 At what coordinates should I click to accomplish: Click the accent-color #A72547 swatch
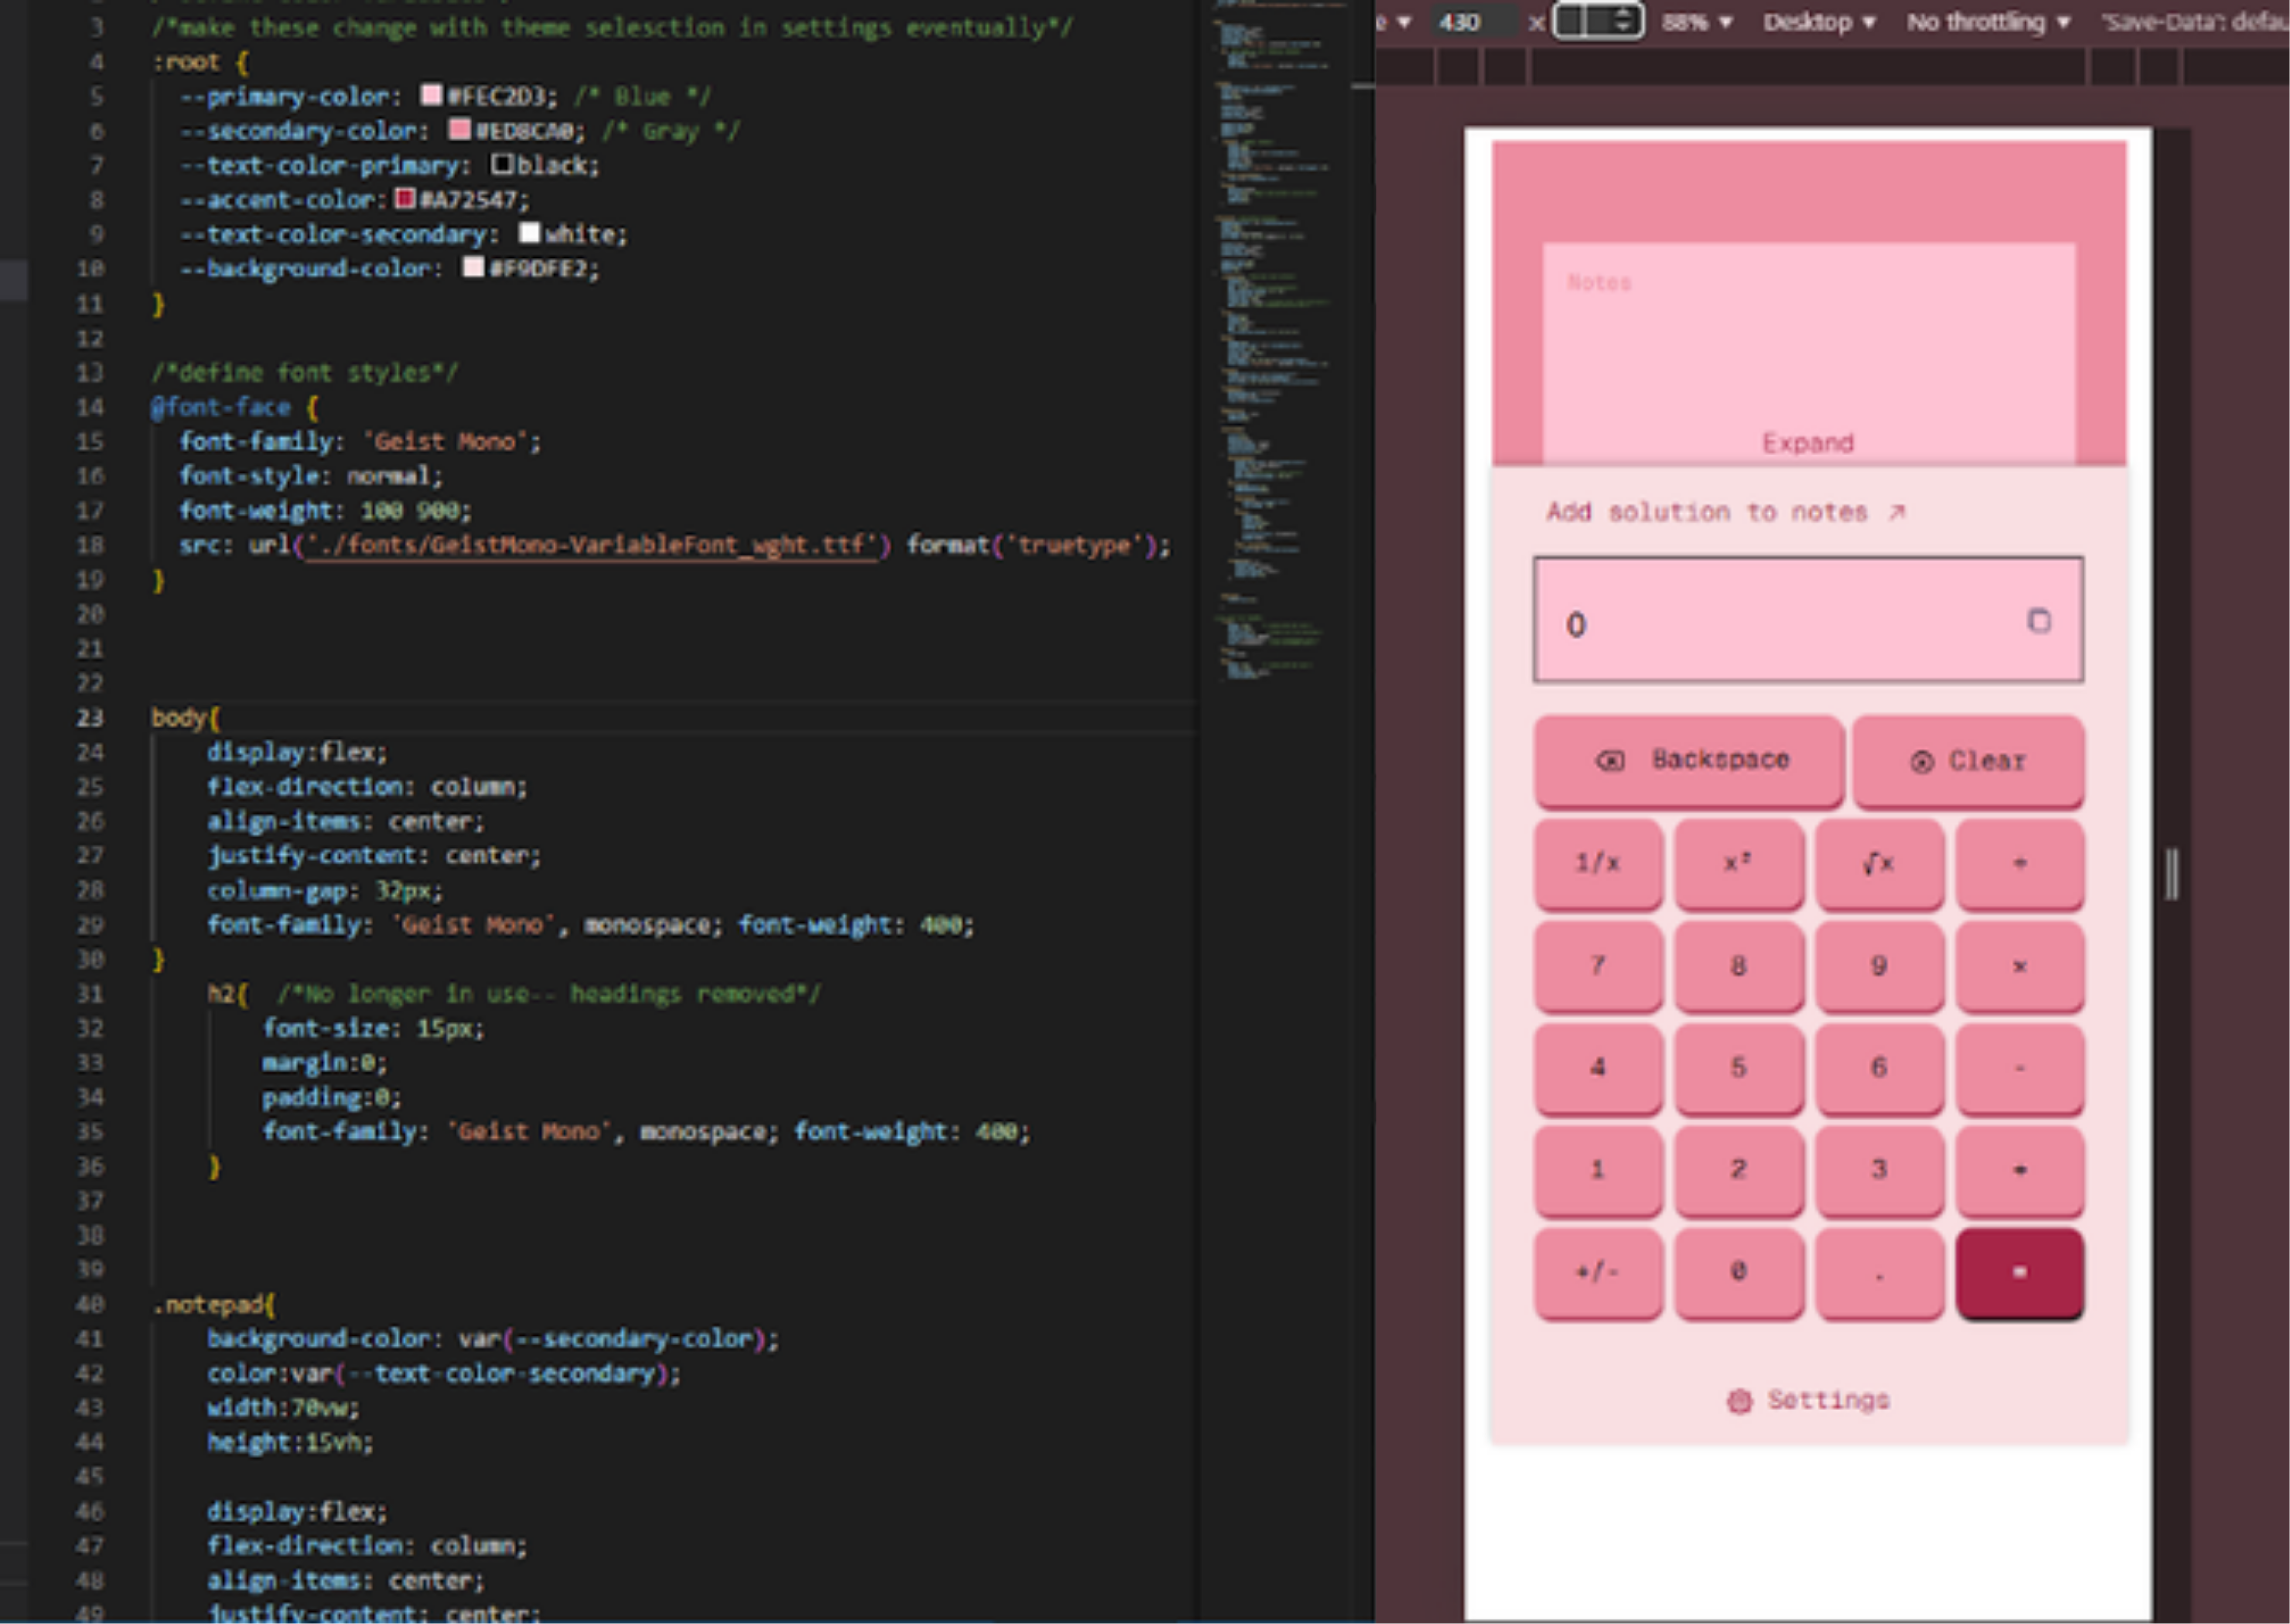click(x=404, y=198)
